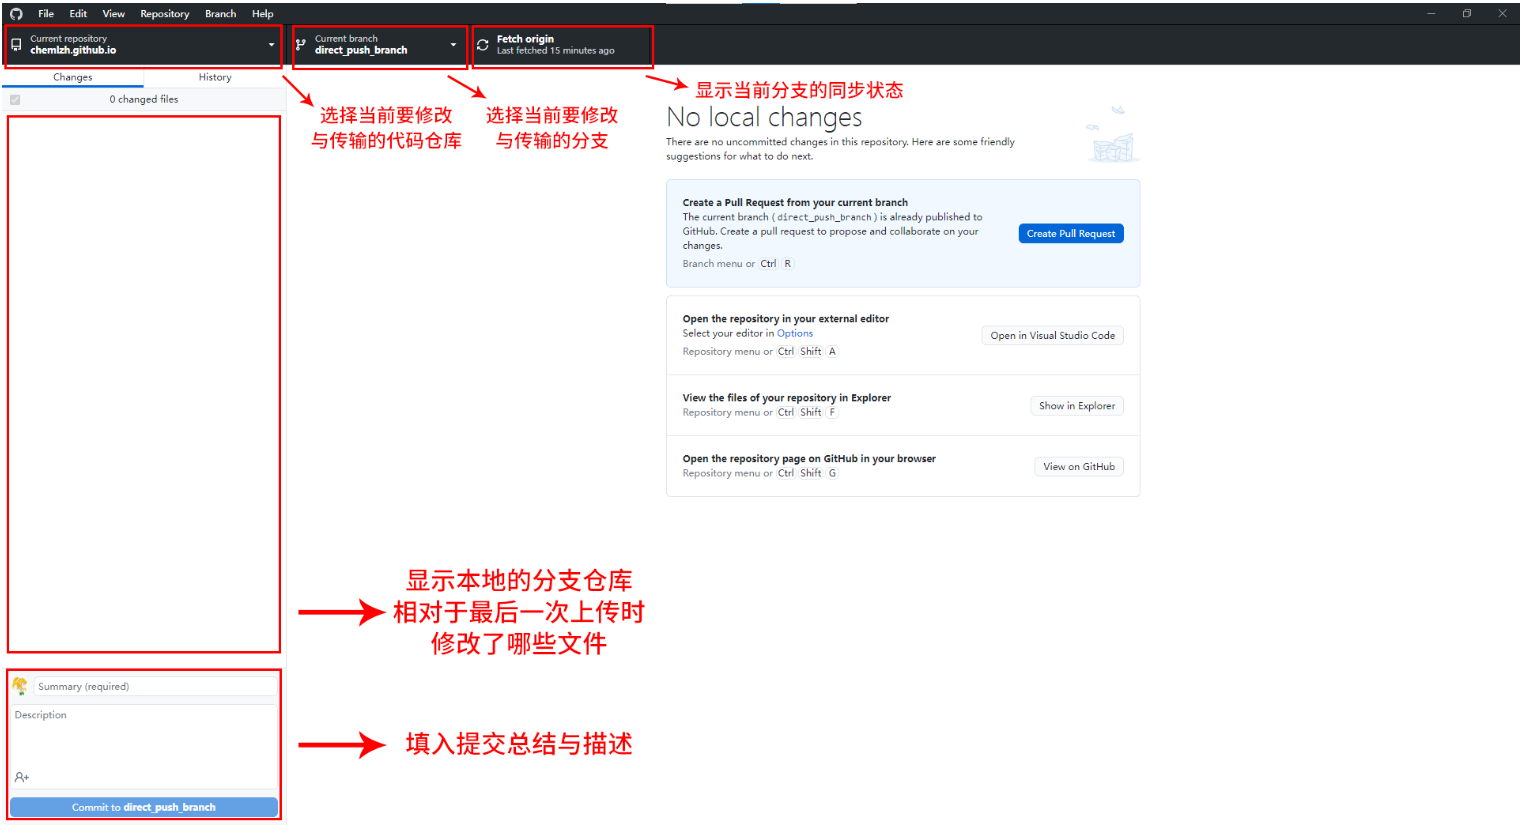Screen dimensions: 1525x827
Task: Click Fetch origin button
Action: pyautogui.click(x=562, y=45)
